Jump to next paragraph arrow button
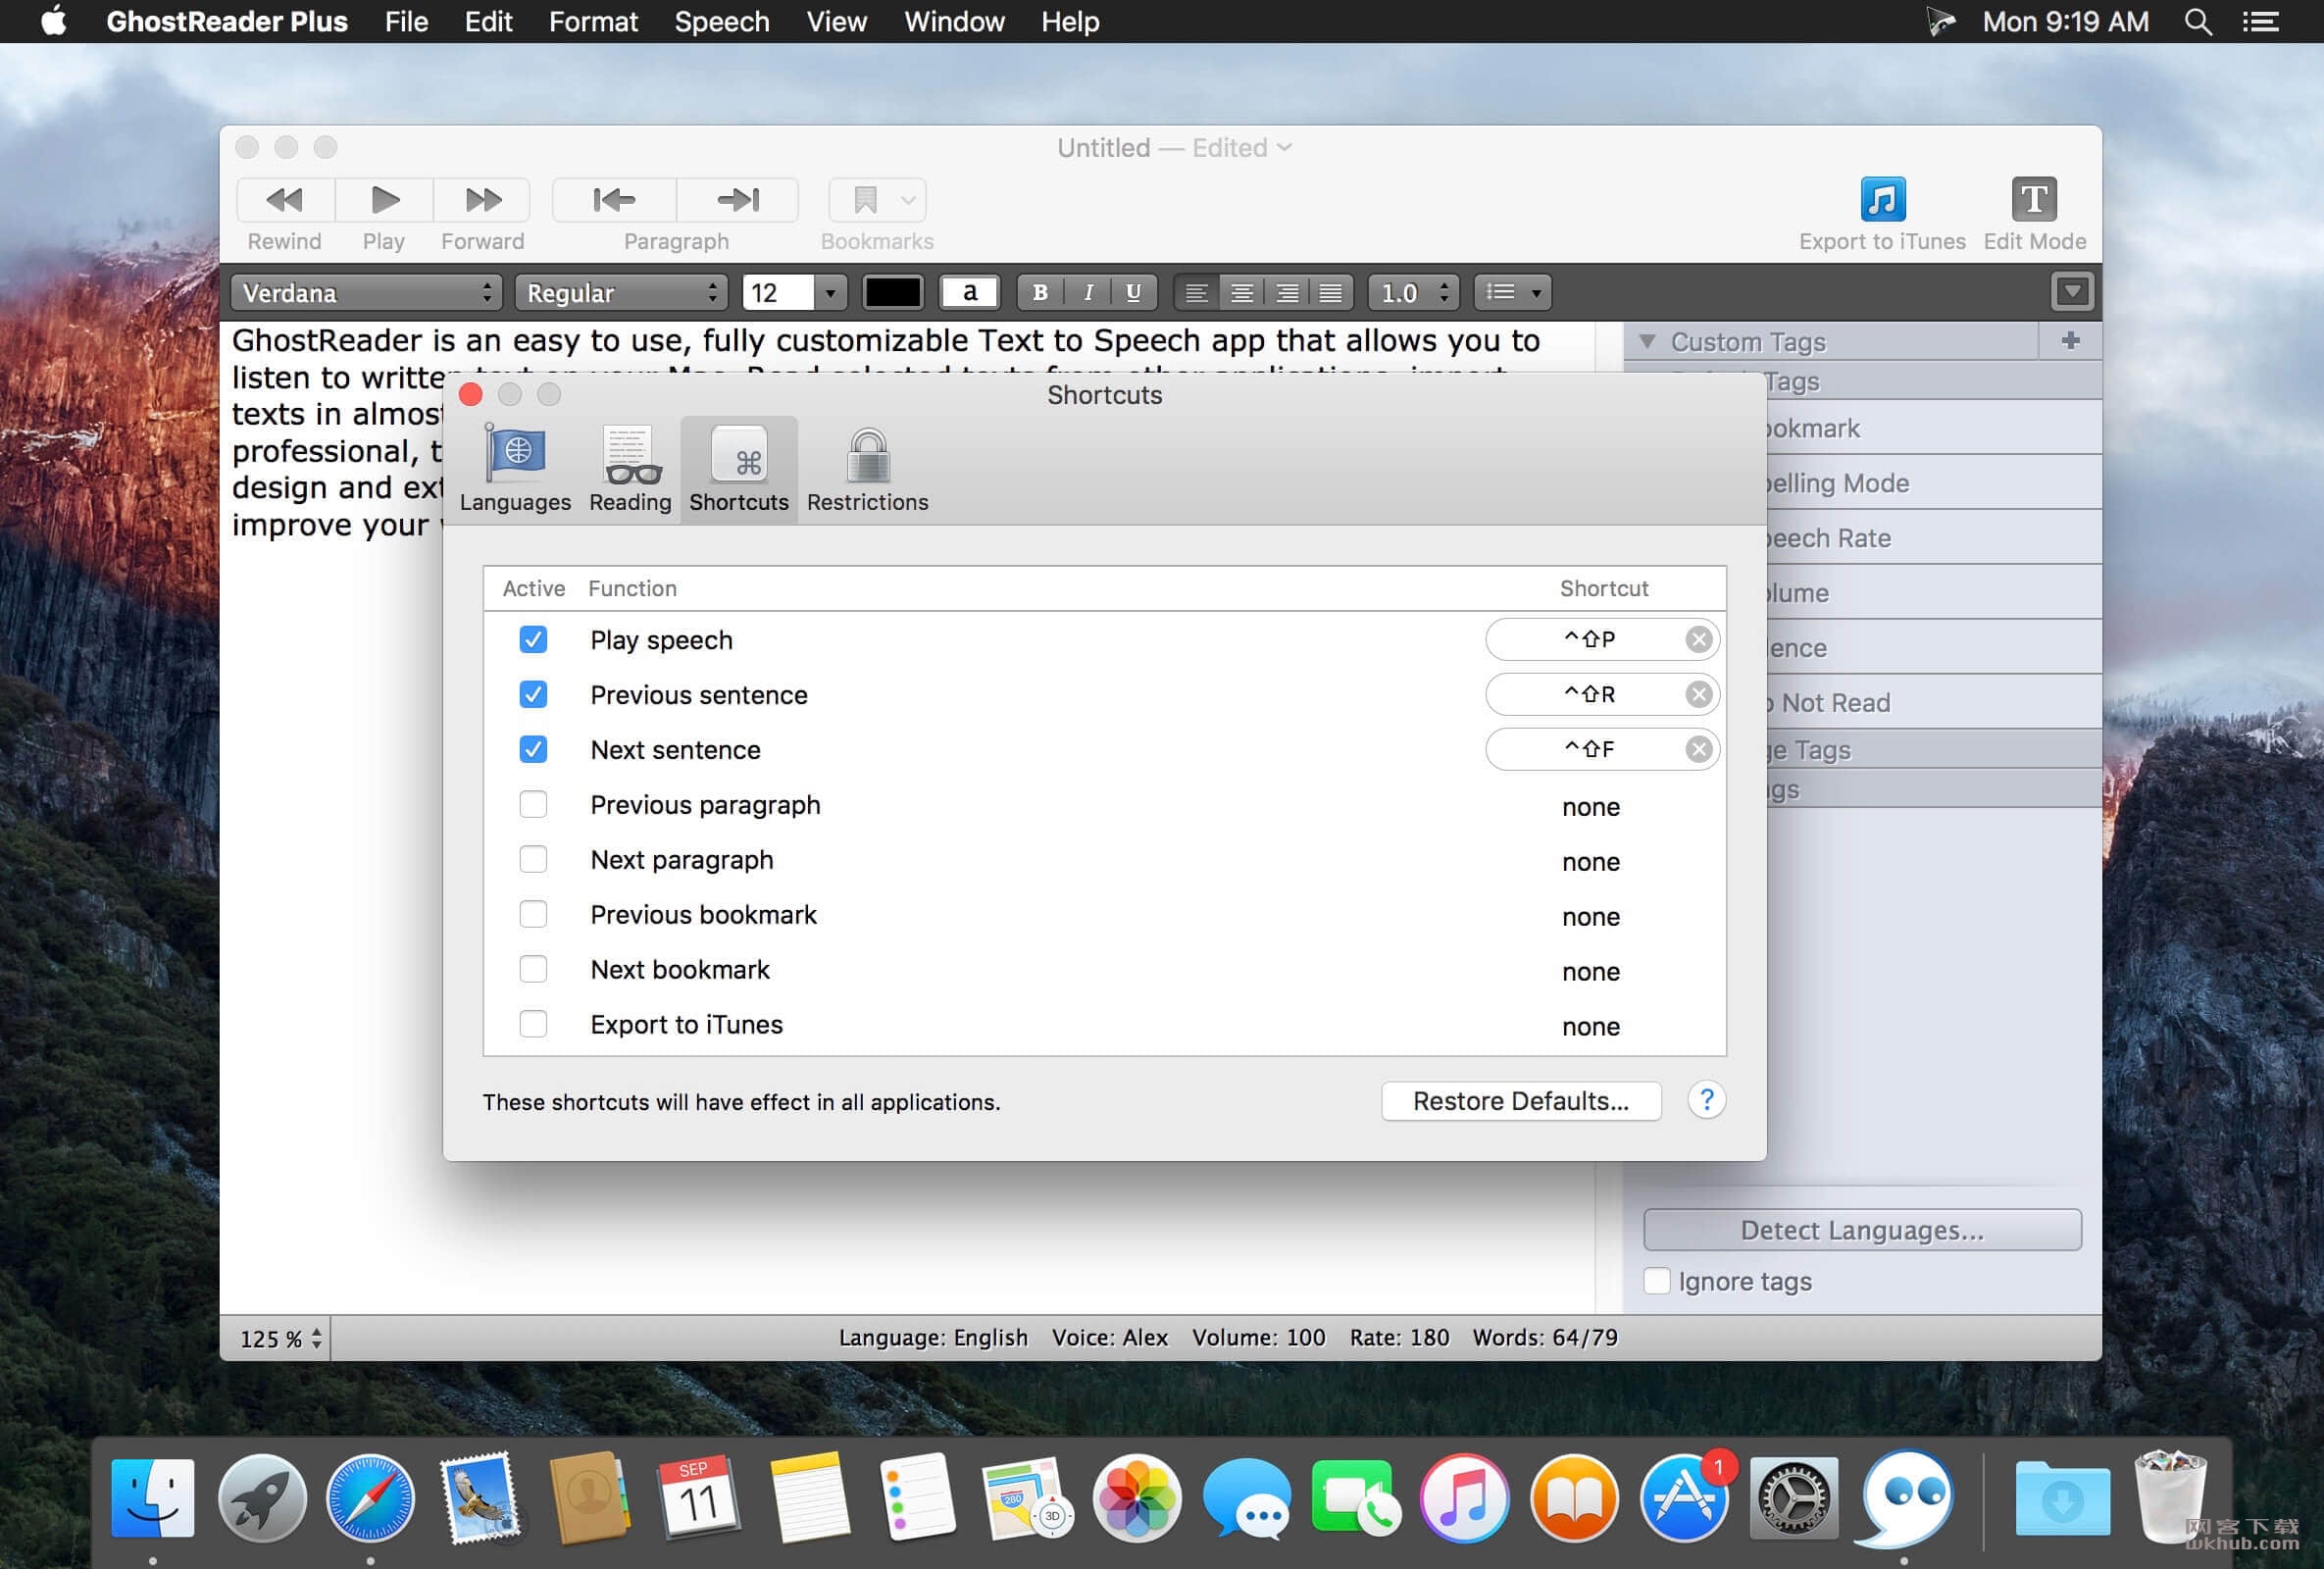 pos(738,200)
